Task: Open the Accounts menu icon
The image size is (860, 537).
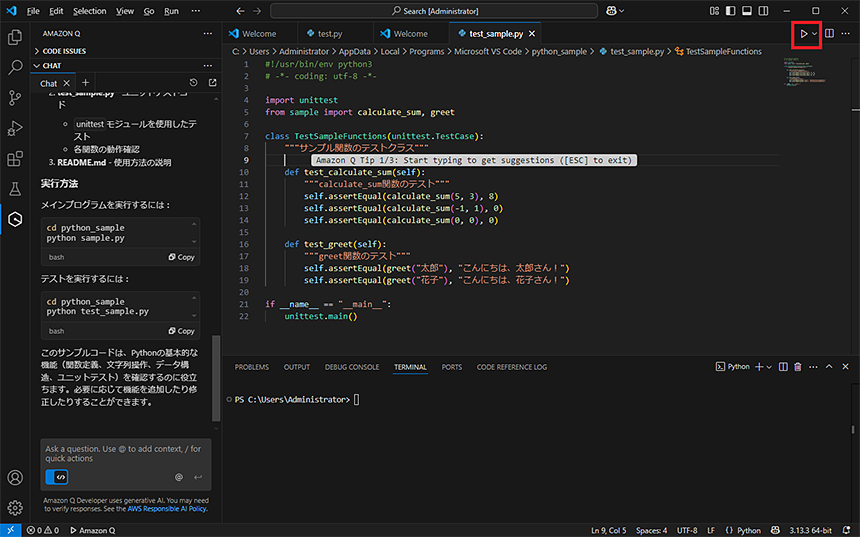Action: tap(15, 478)
